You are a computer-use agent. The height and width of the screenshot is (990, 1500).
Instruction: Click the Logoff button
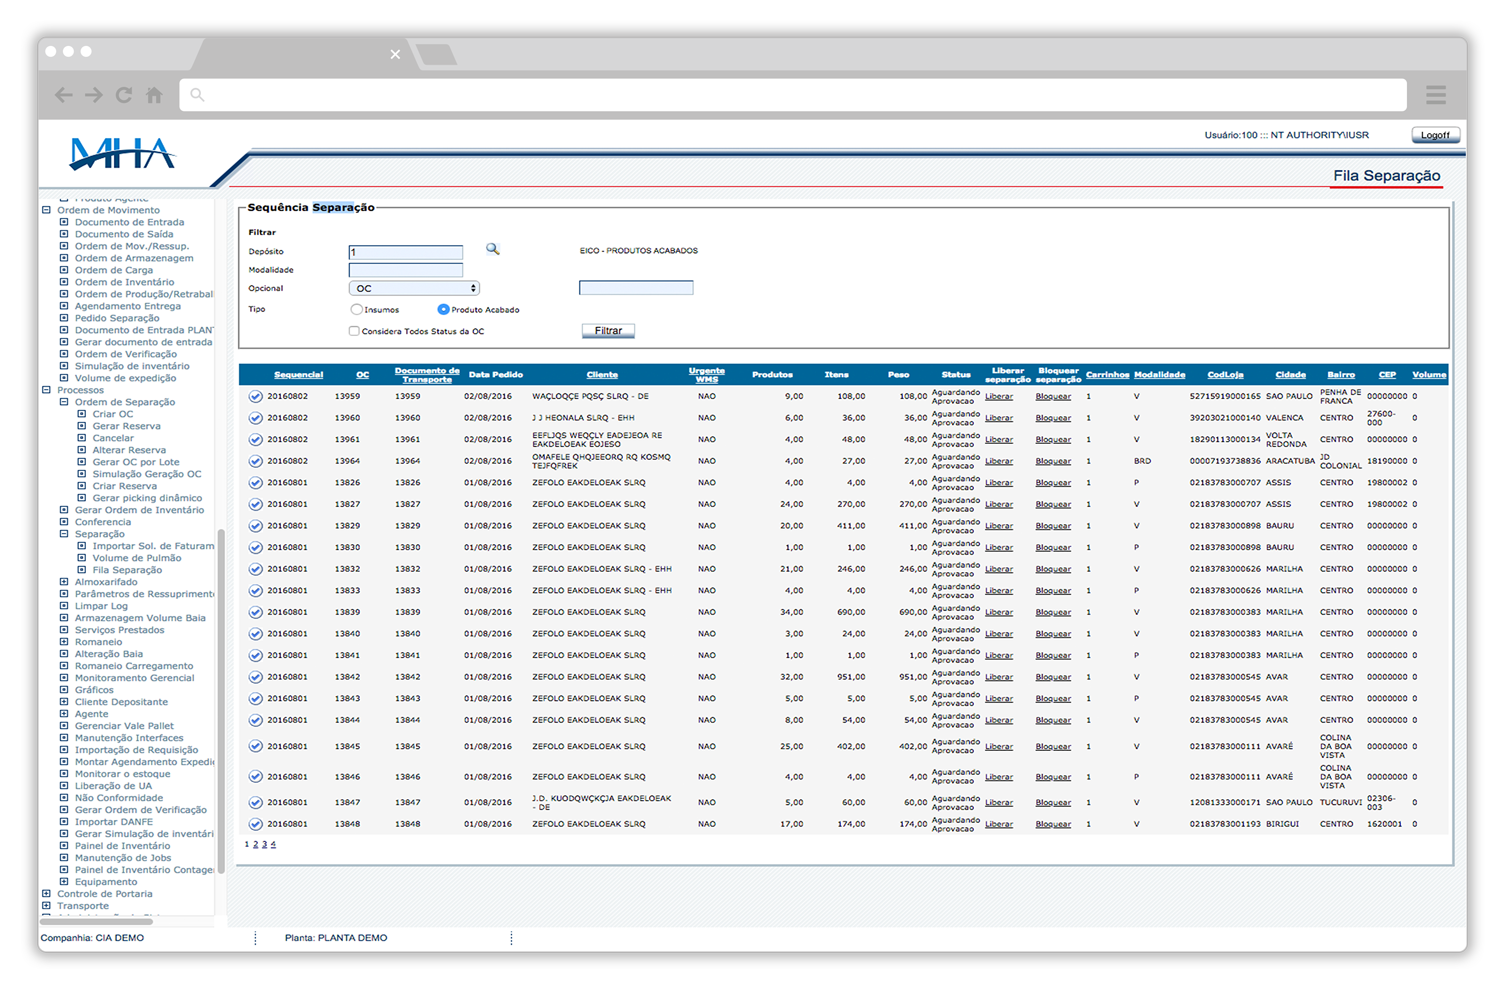1436,135
